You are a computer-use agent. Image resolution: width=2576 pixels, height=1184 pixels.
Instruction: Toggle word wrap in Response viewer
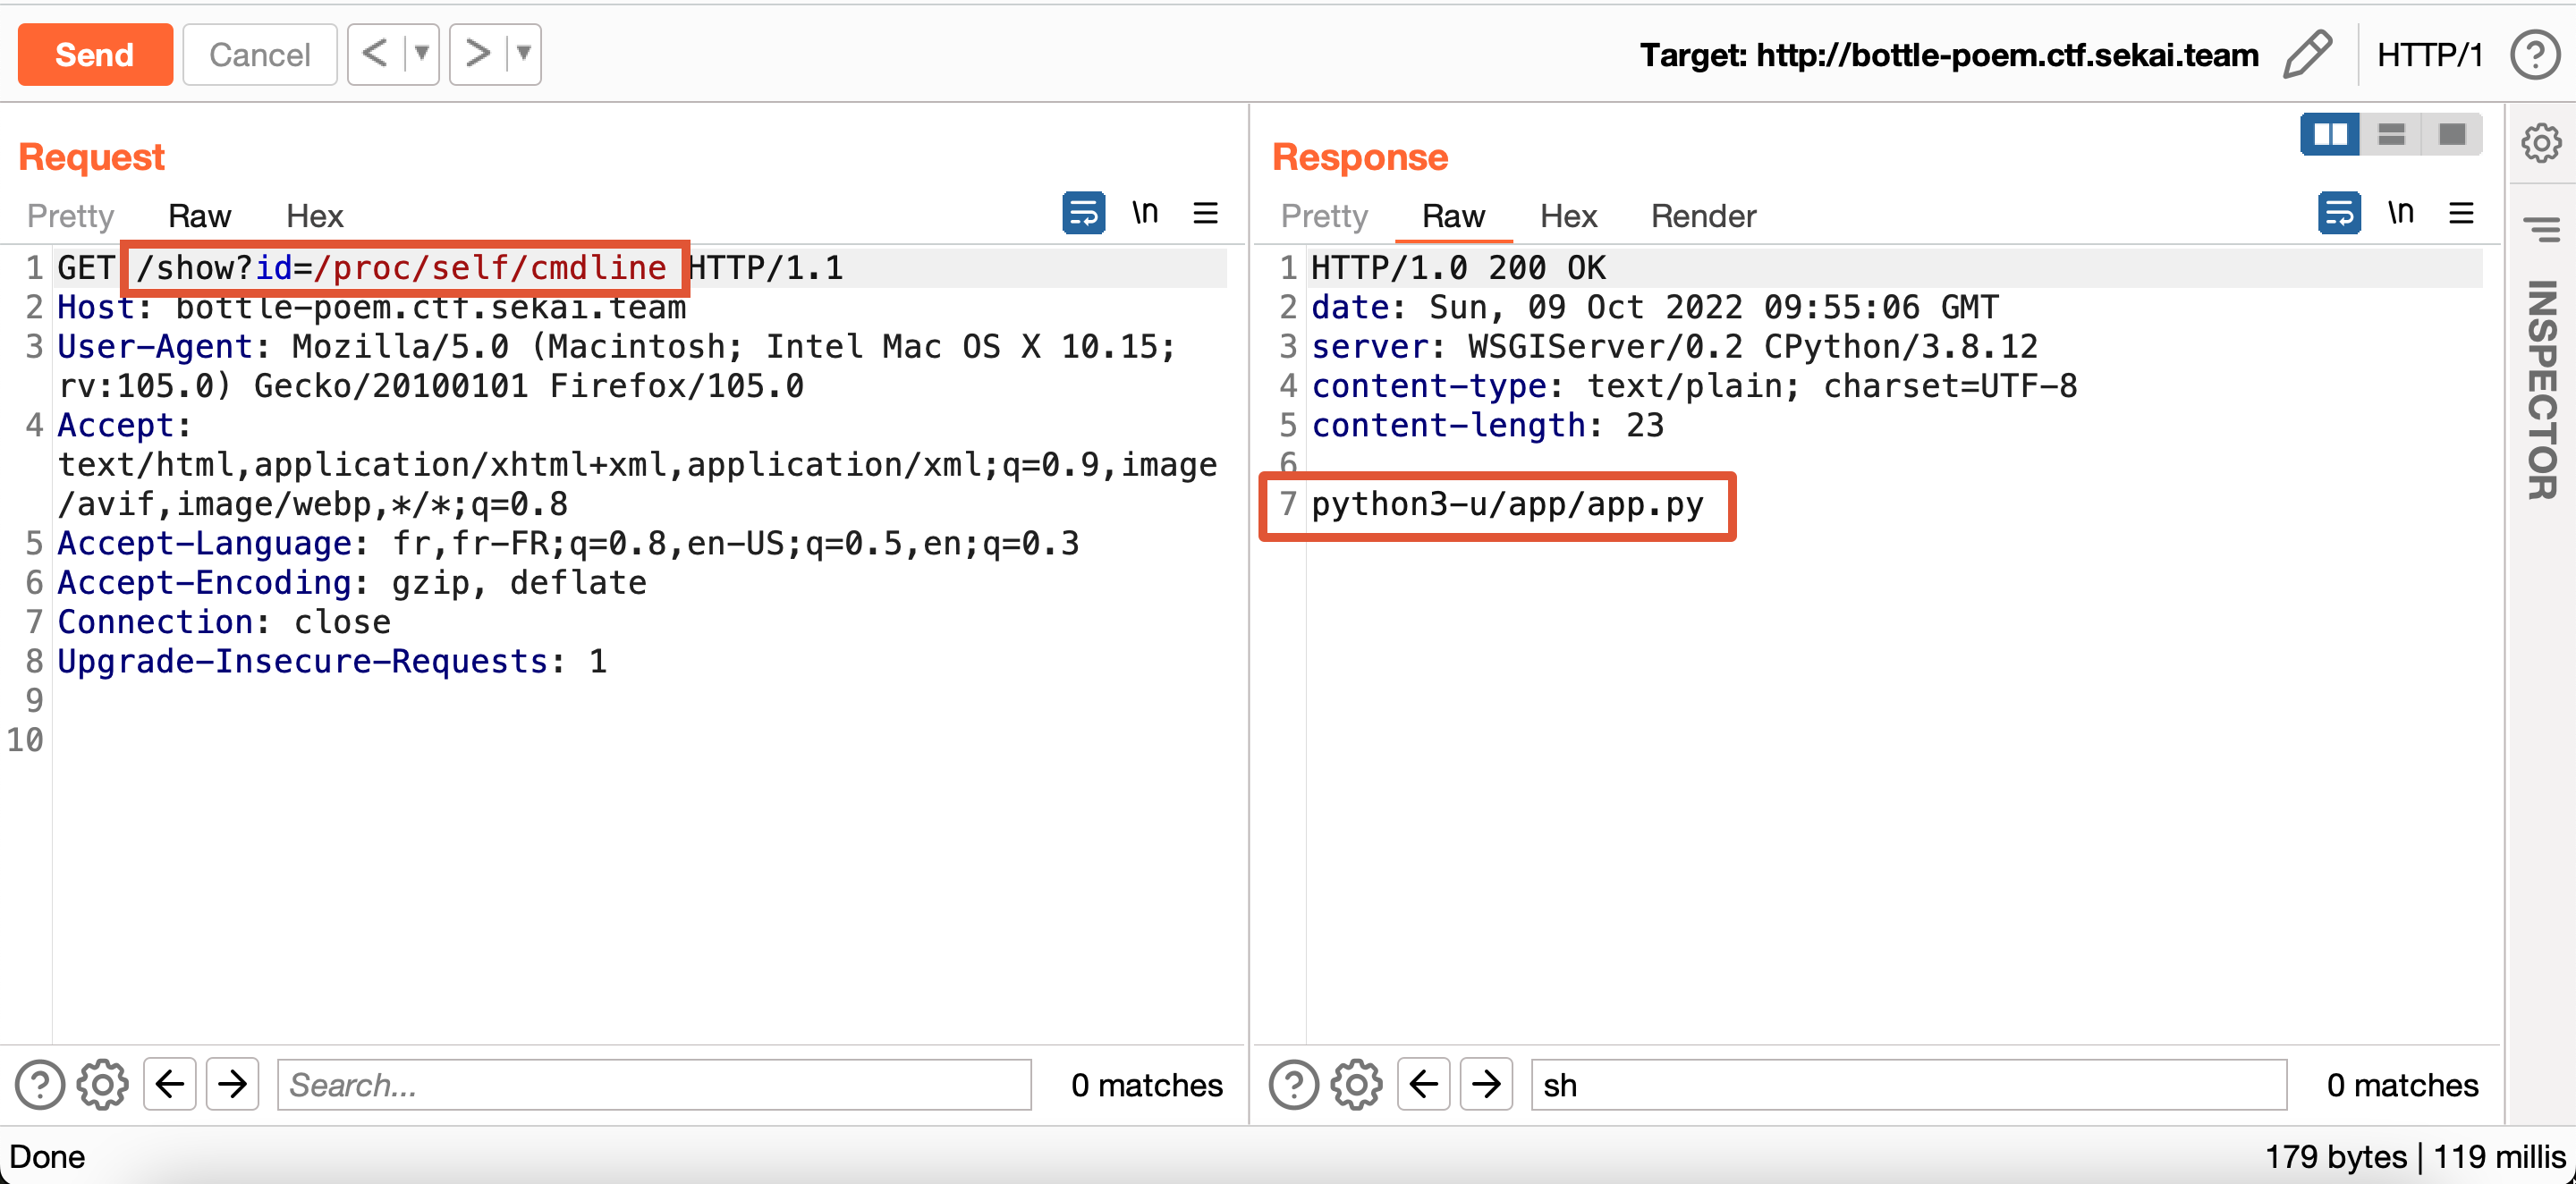2339,212
